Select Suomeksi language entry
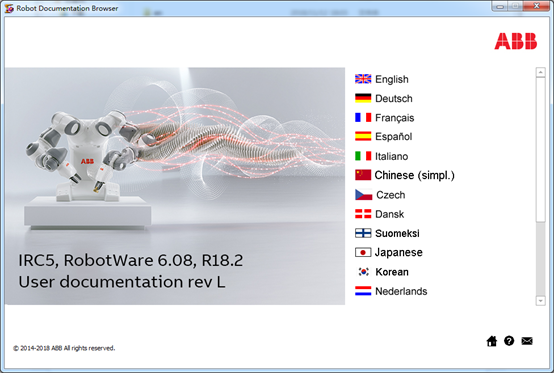Image resolution: width=554 pixels, height=373 pixels. pyautogui.click(x=397, y=233)
